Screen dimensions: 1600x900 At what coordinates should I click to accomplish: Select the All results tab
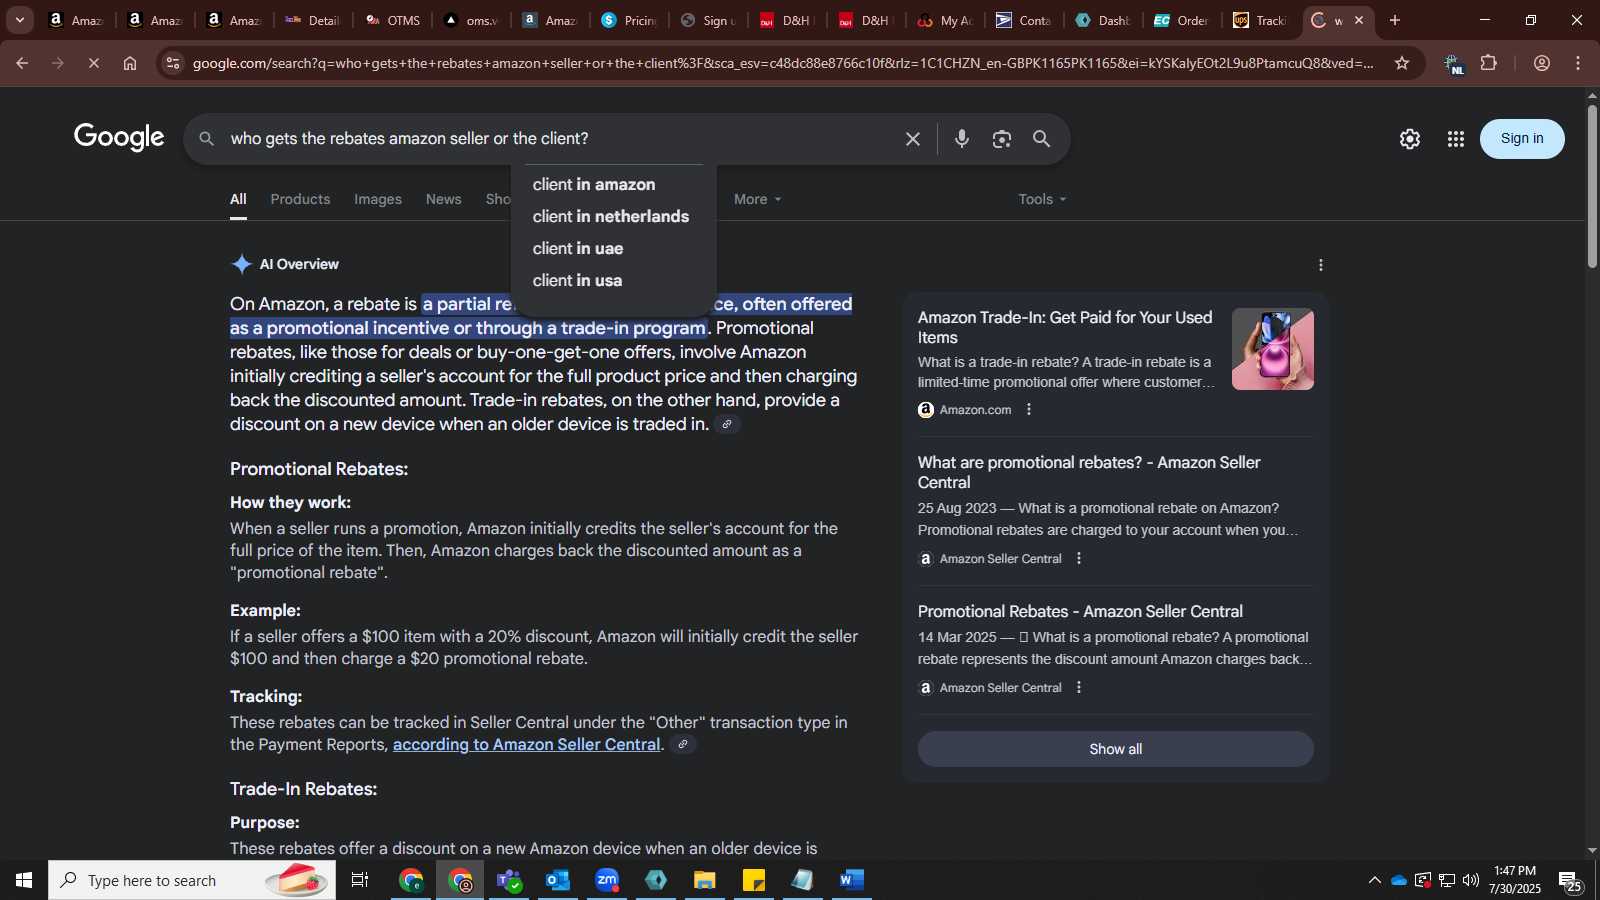[238, 199]
